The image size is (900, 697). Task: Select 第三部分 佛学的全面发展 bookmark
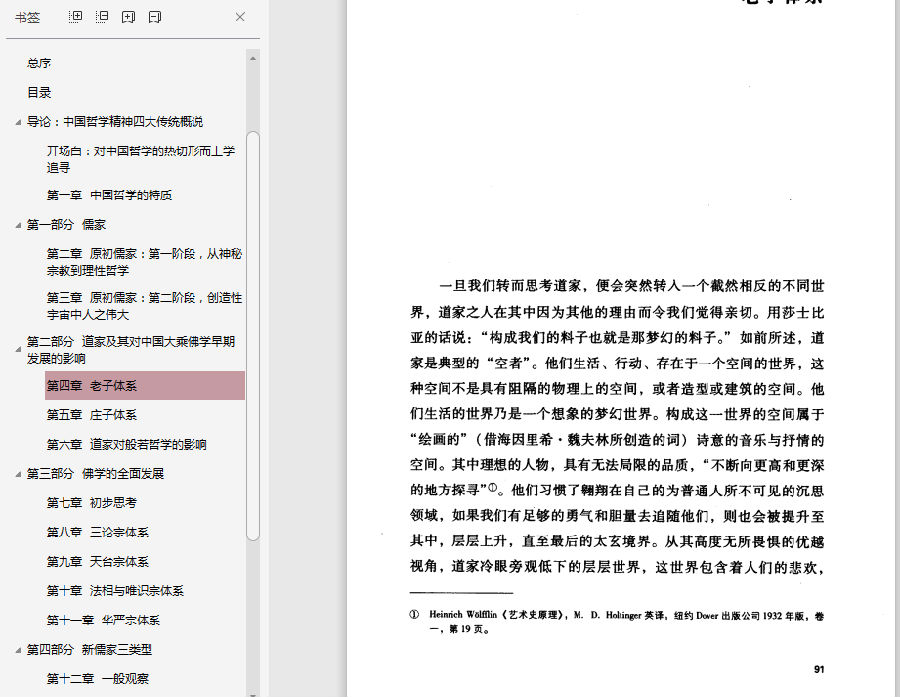(x=95, y=474)
